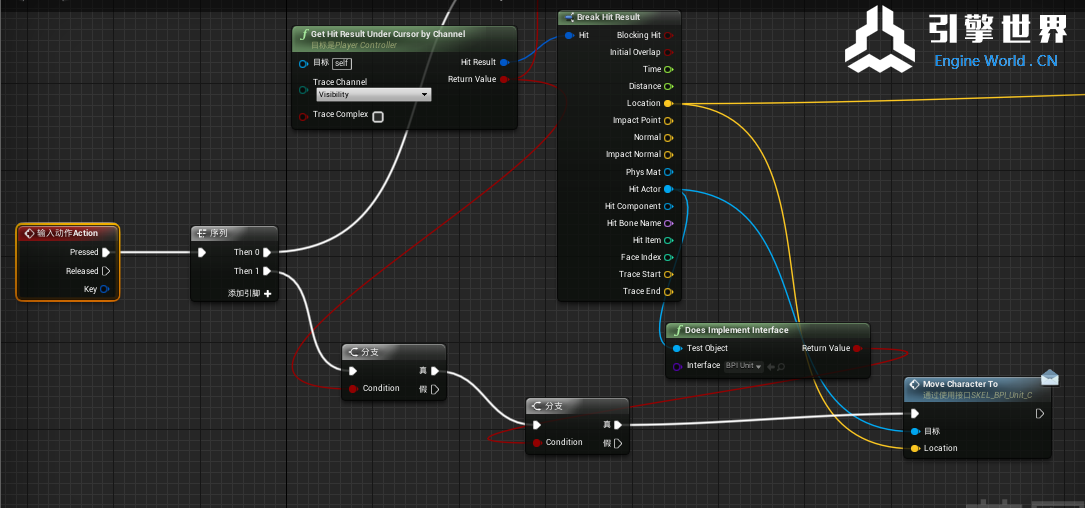Open the Trace Channel Visibility dropdown
This screenshot has height=508, width=1085.
[373, 95]
